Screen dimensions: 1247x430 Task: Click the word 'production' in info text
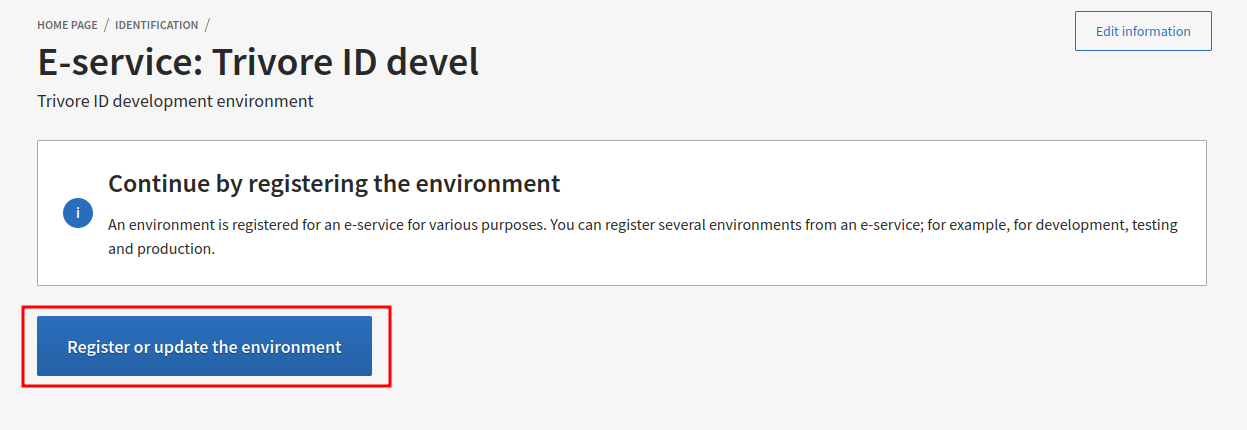coord(178,249)
